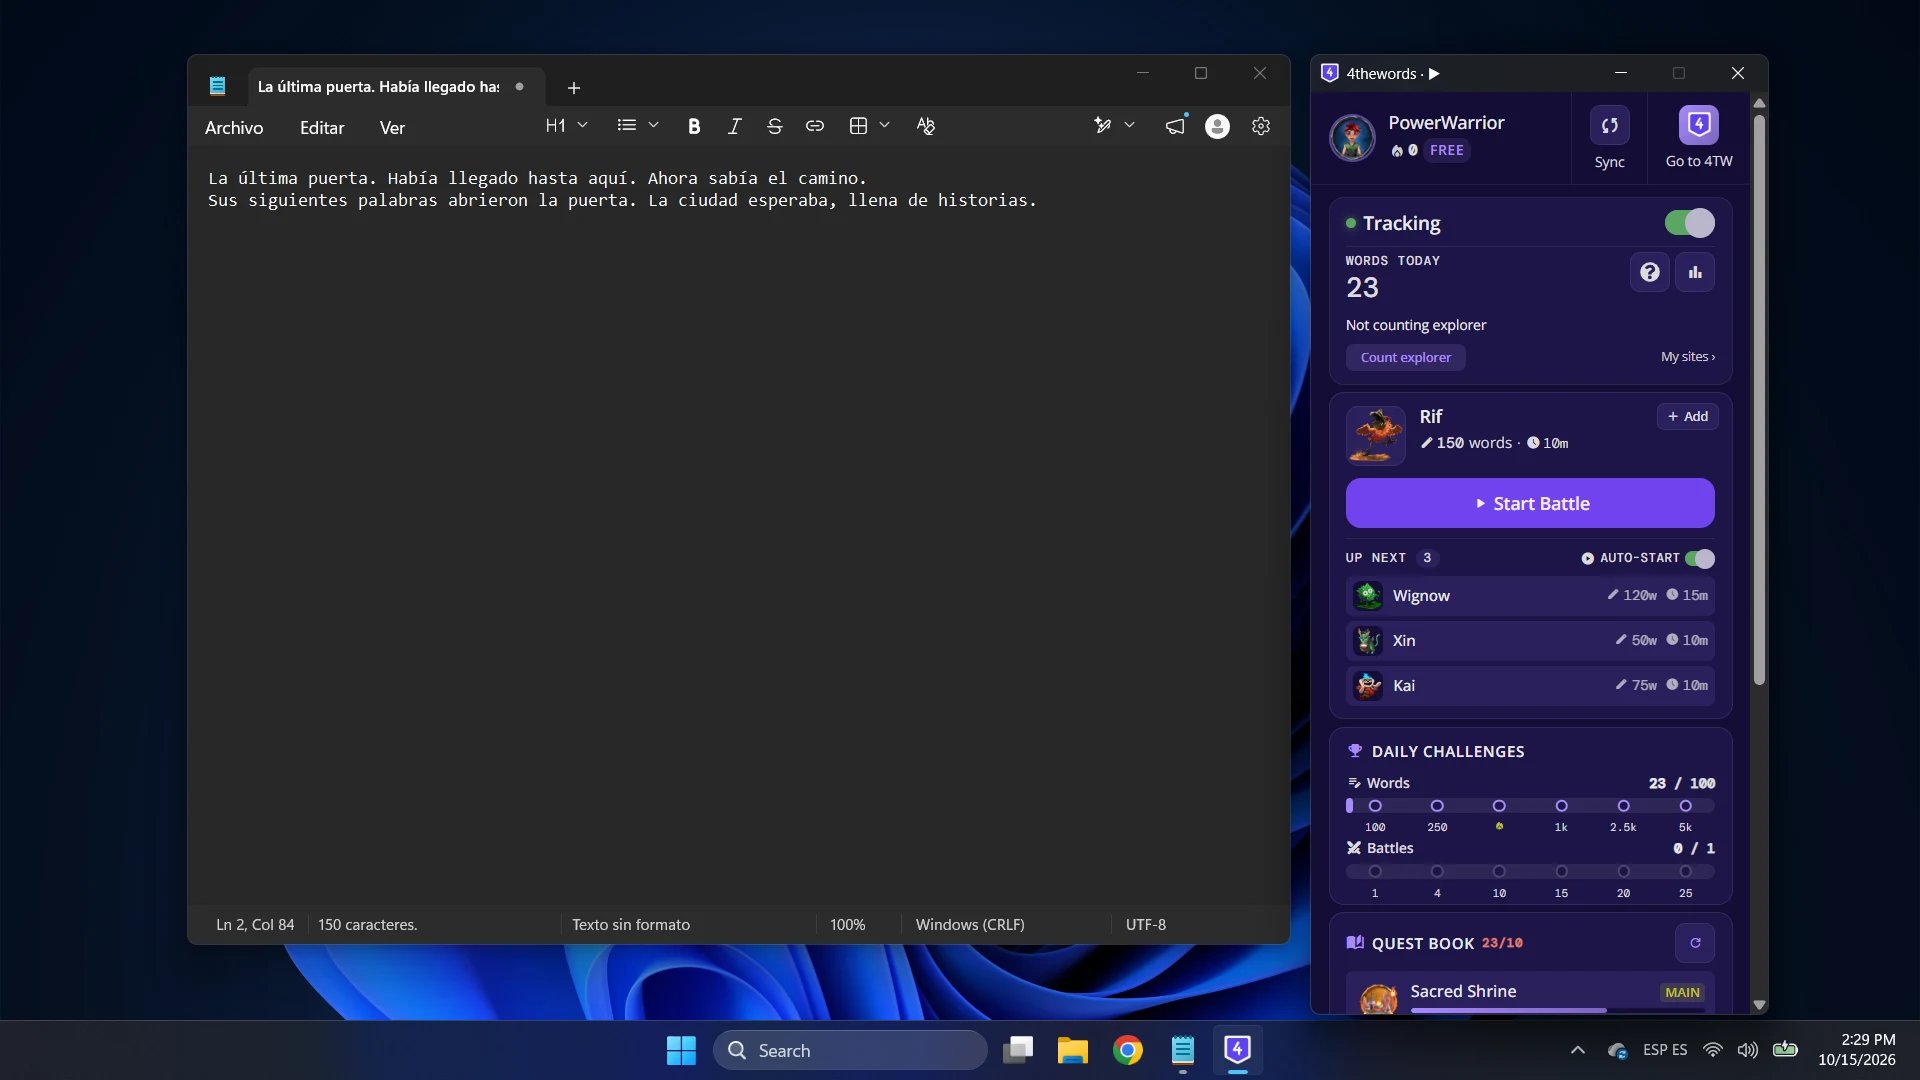Click the Add monster button
This screenshot has width=1920, height=1080.
click(1687, 416)
